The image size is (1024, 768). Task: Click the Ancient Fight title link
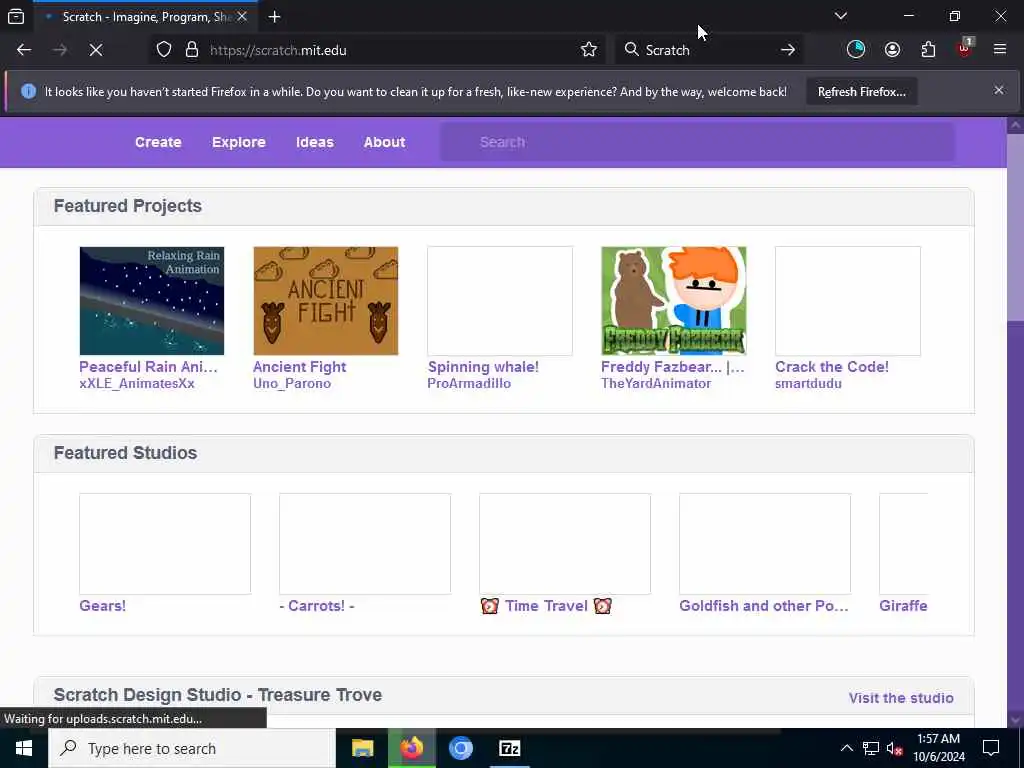pos(300,366)
